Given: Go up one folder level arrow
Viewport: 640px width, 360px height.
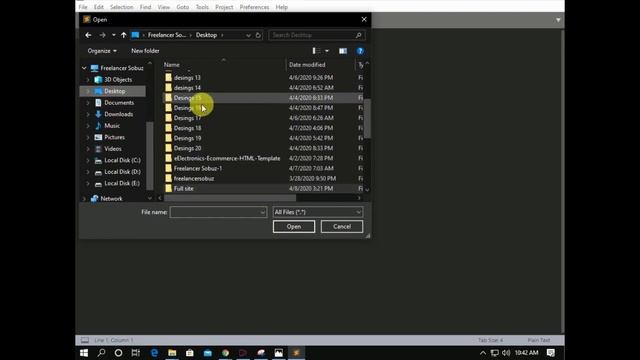Looking at the screenshot, I should click(123, 35).
